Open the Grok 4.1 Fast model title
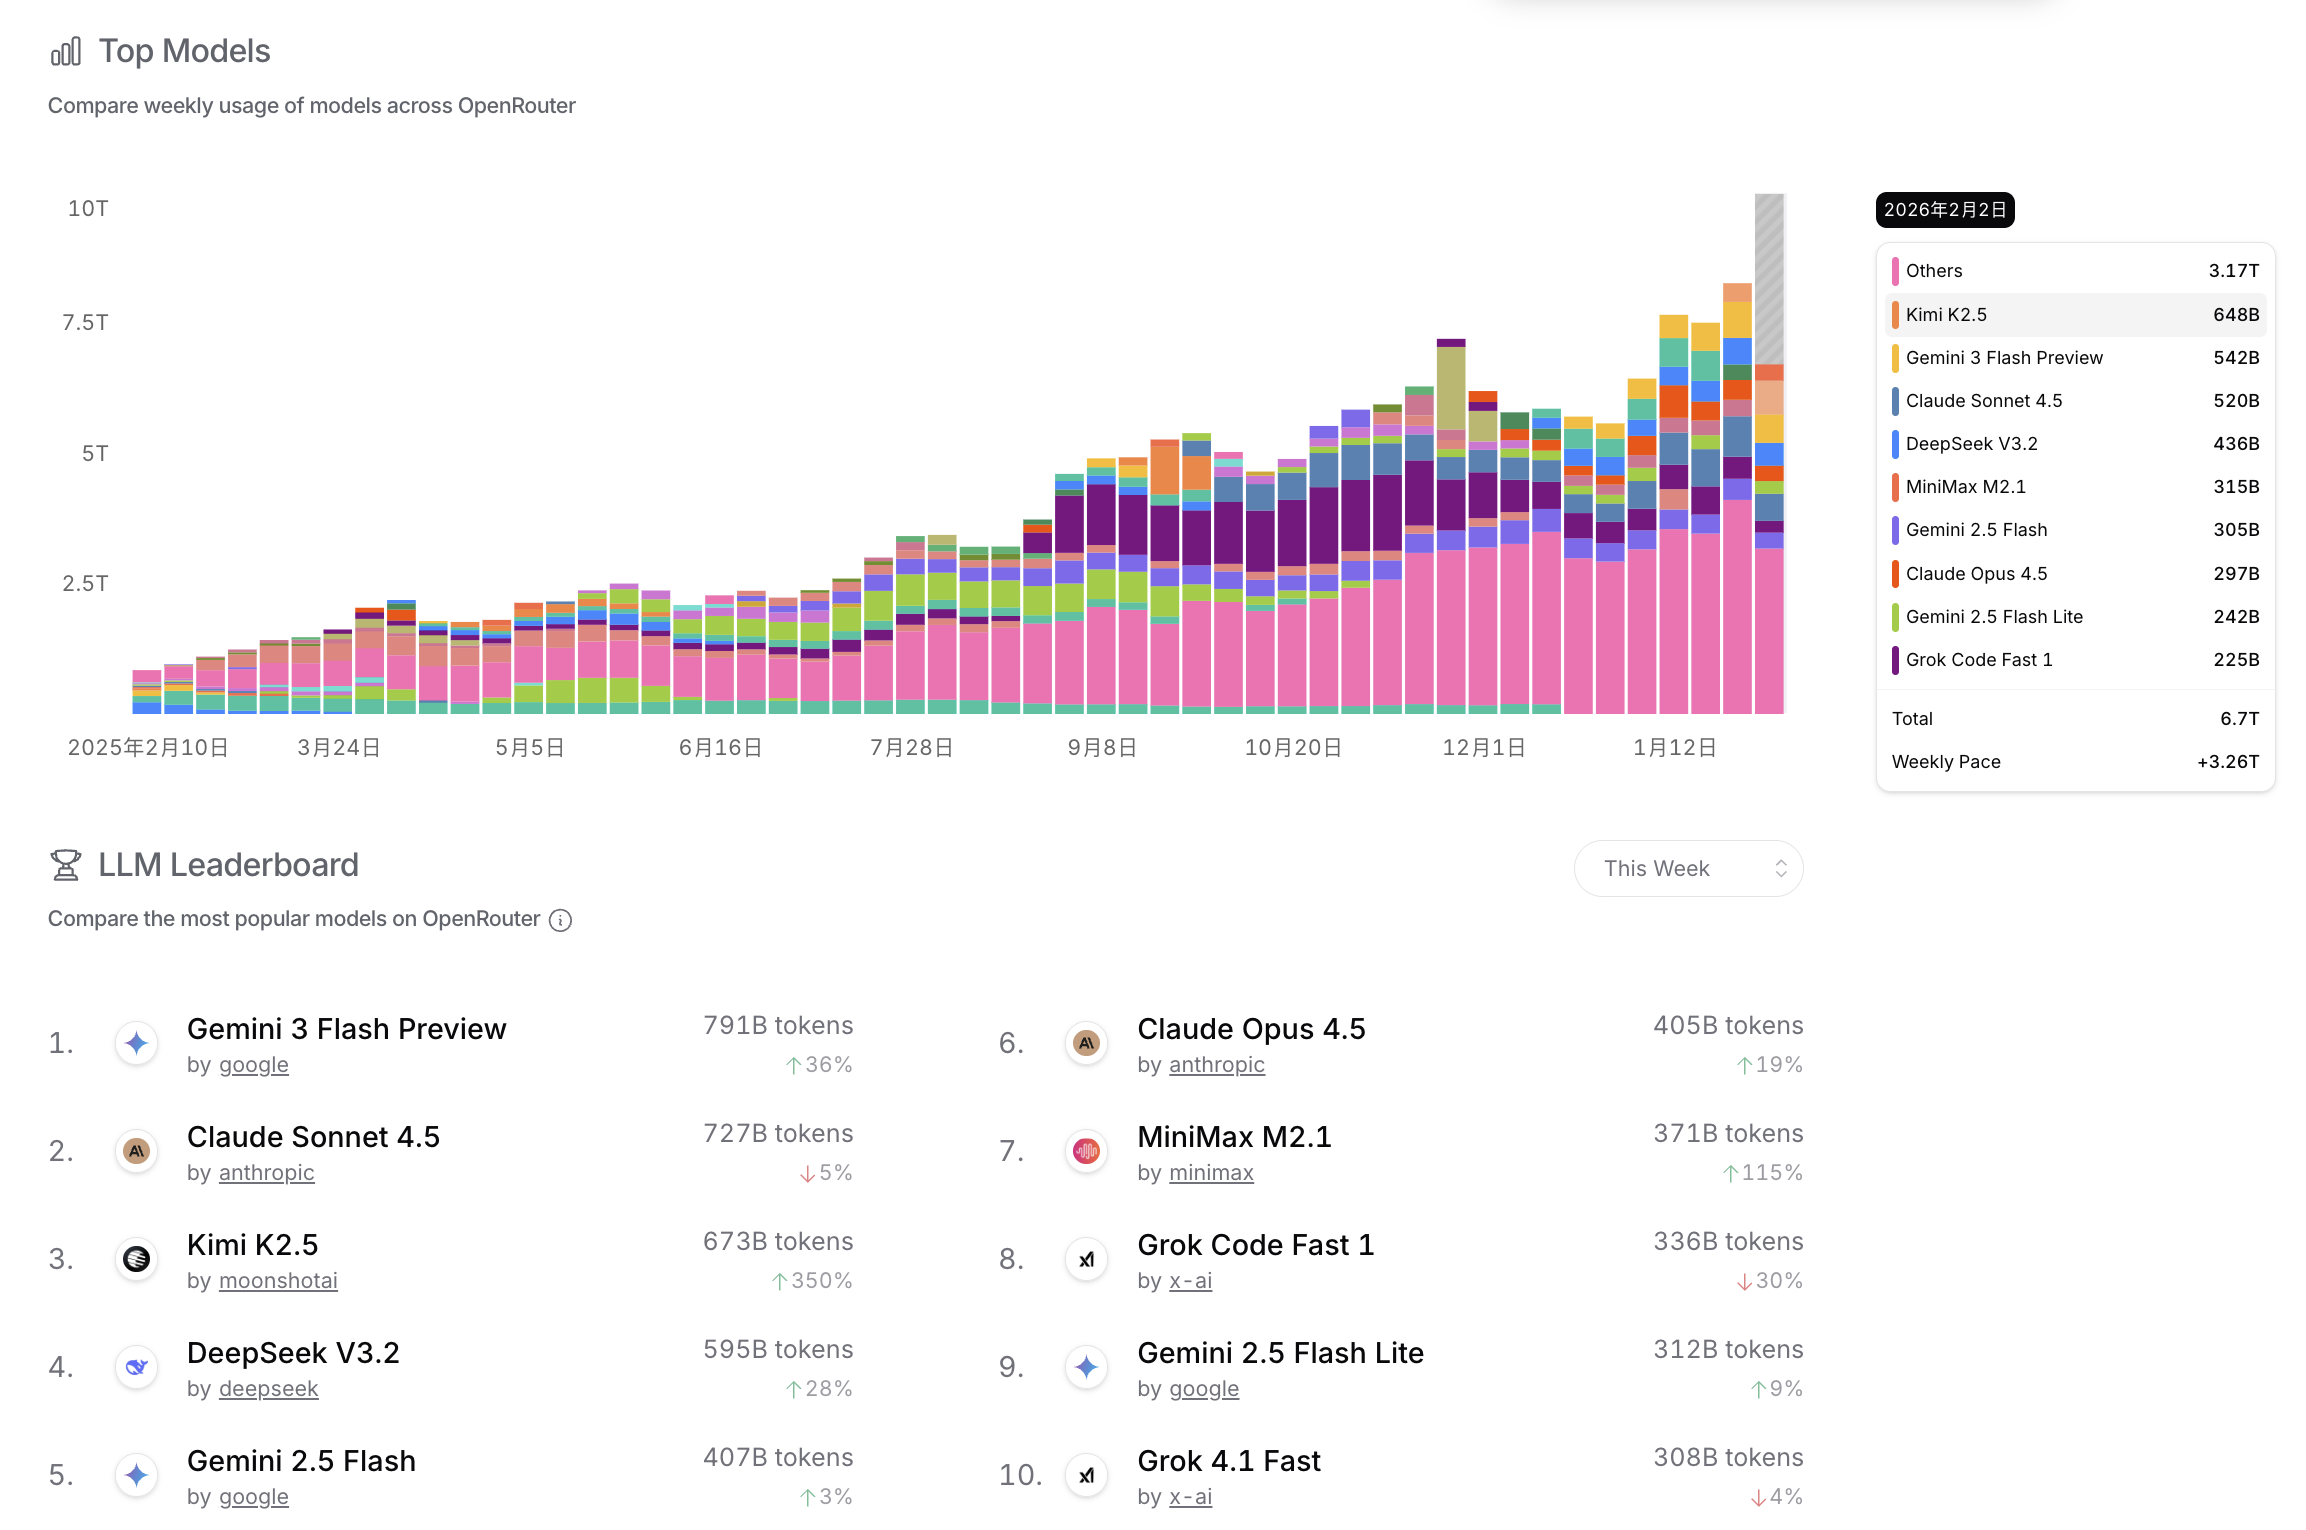Image resolution: width=2306 pixels, height=1530 pixels. click(x=1229, y=1461)
